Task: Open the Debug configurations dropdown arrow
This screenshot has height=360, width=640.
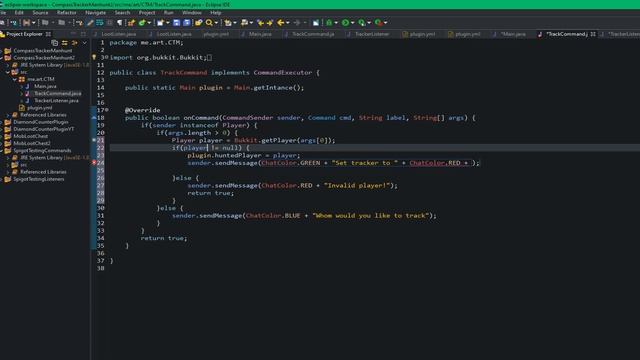Action: click(x=336, y=22)
